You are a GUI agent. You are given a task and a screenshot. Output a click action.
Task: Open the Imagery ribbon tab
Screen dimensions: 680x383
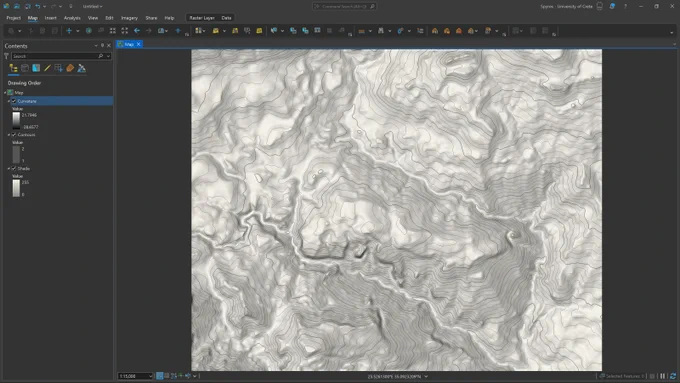point(129,18)
